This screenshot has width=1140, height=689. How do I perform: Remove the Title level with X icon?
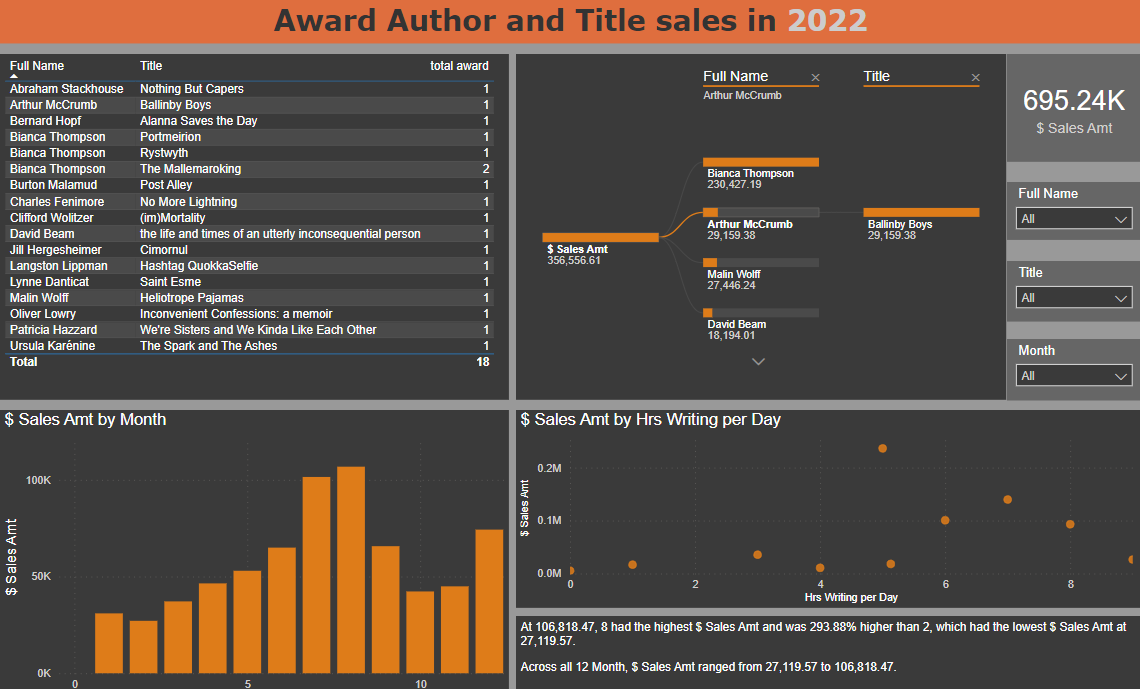(x=975, y=78)
